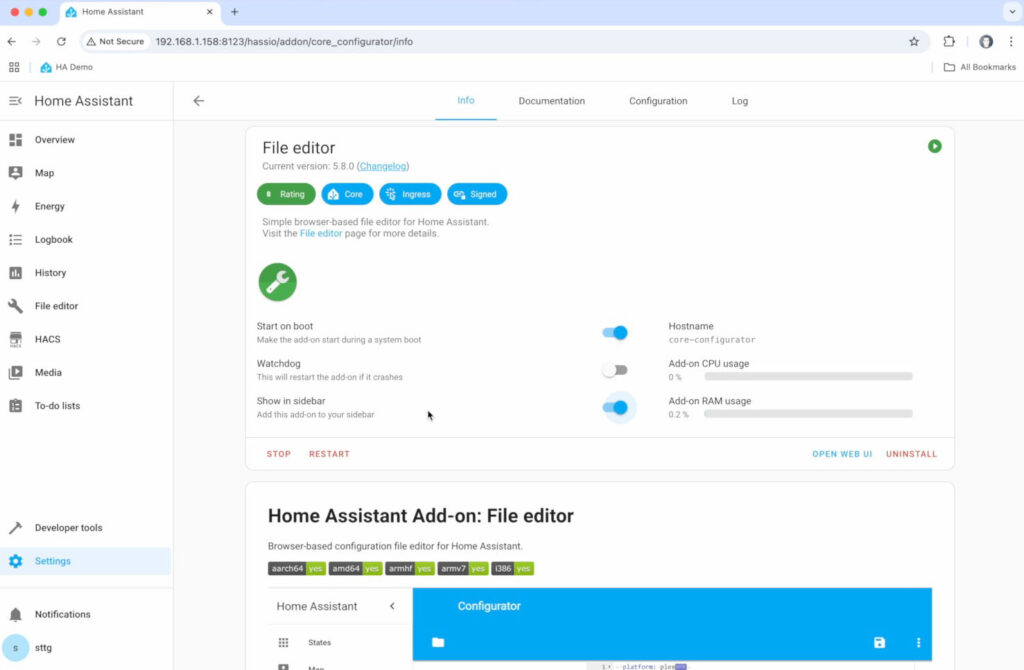Open the sttg user avatar

pyautogui.click(x=16, y=648)
